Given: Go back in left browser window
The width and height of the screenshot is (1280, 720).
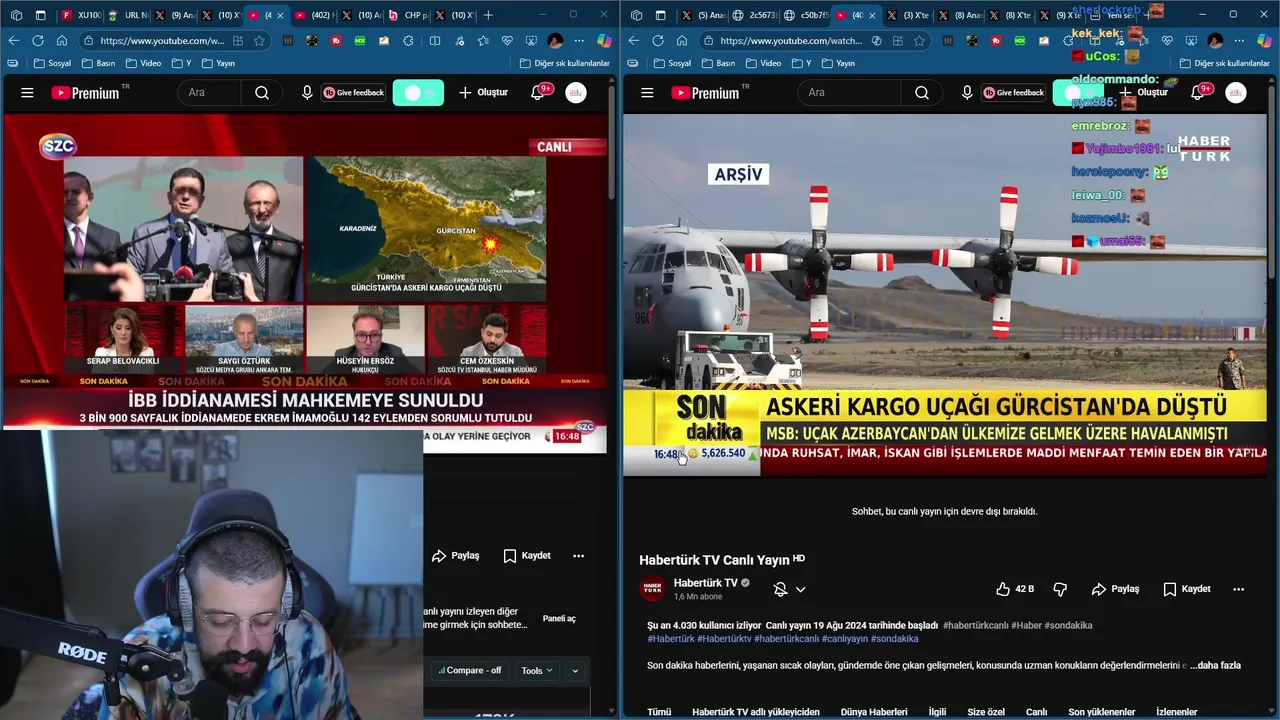Looking at the screenshot, I should 14,41.
